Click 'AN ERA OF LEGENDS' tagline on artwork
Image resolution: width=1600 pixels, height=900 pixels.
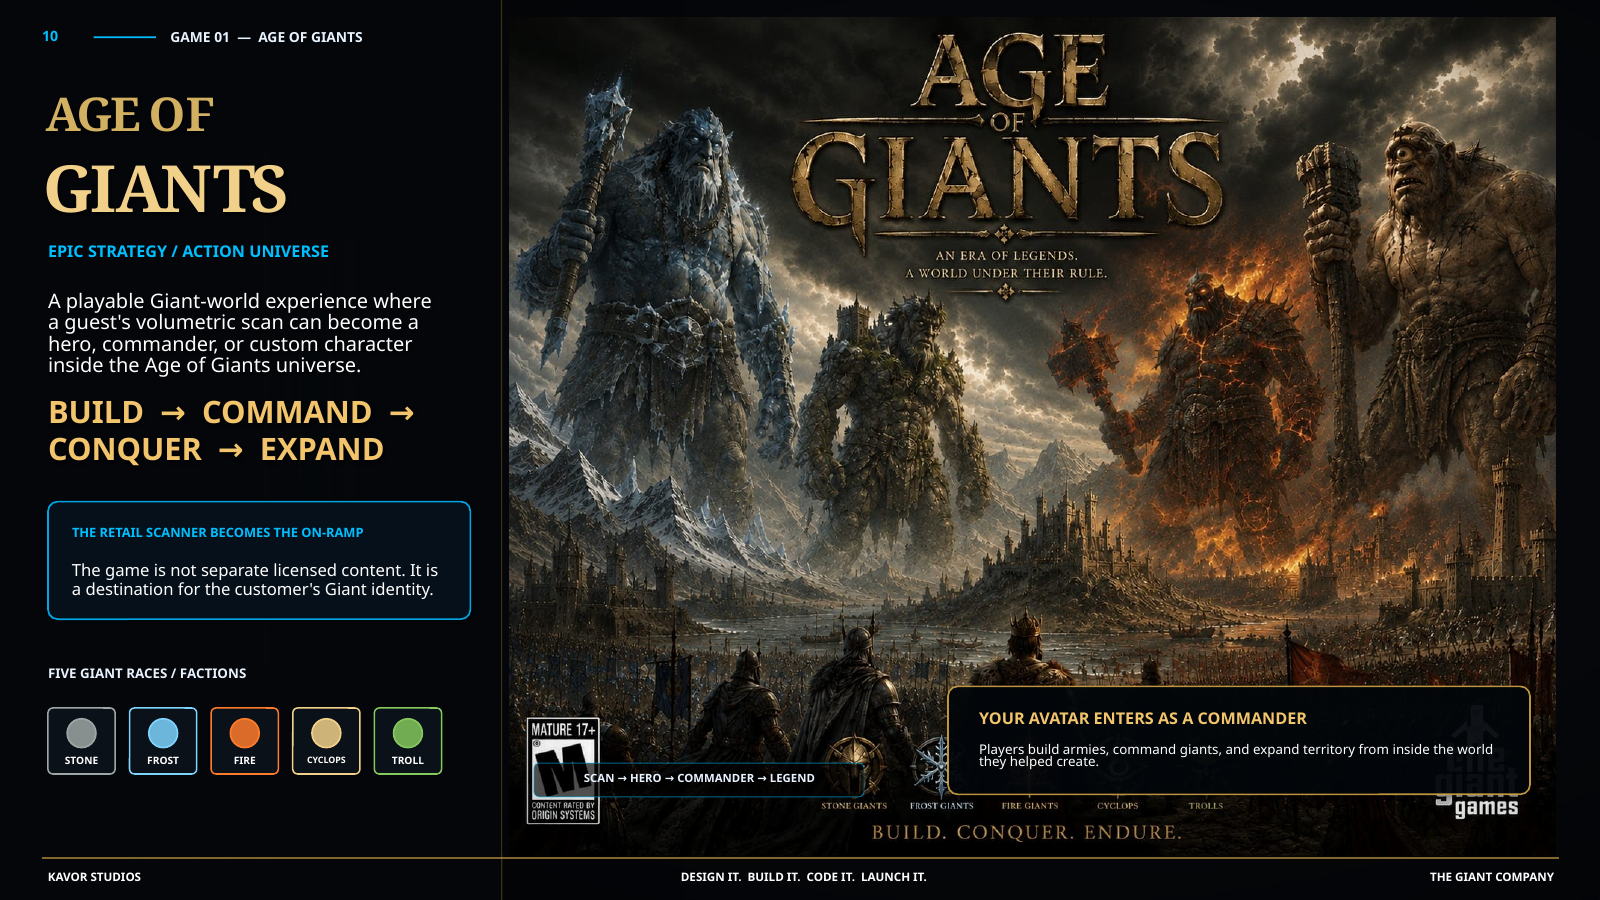coord(1007,255)
